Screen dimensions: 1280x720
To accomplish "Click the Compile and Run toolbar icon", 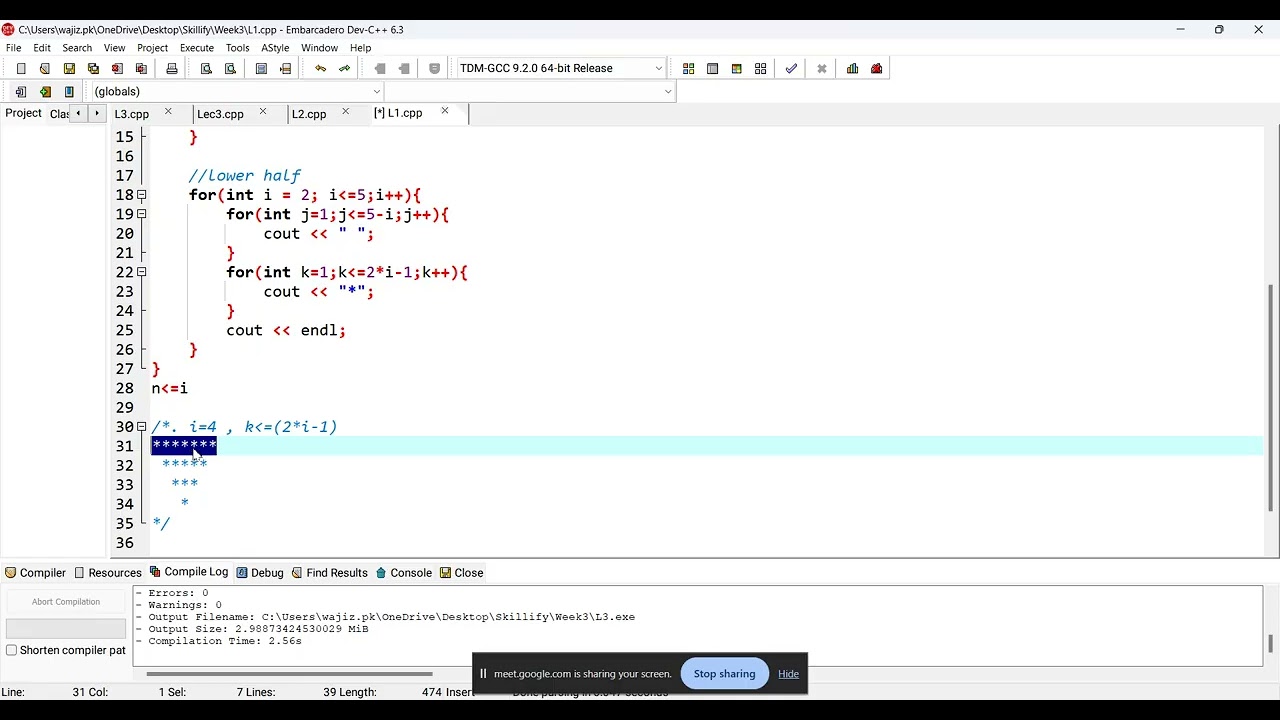I will coord(736,68).
